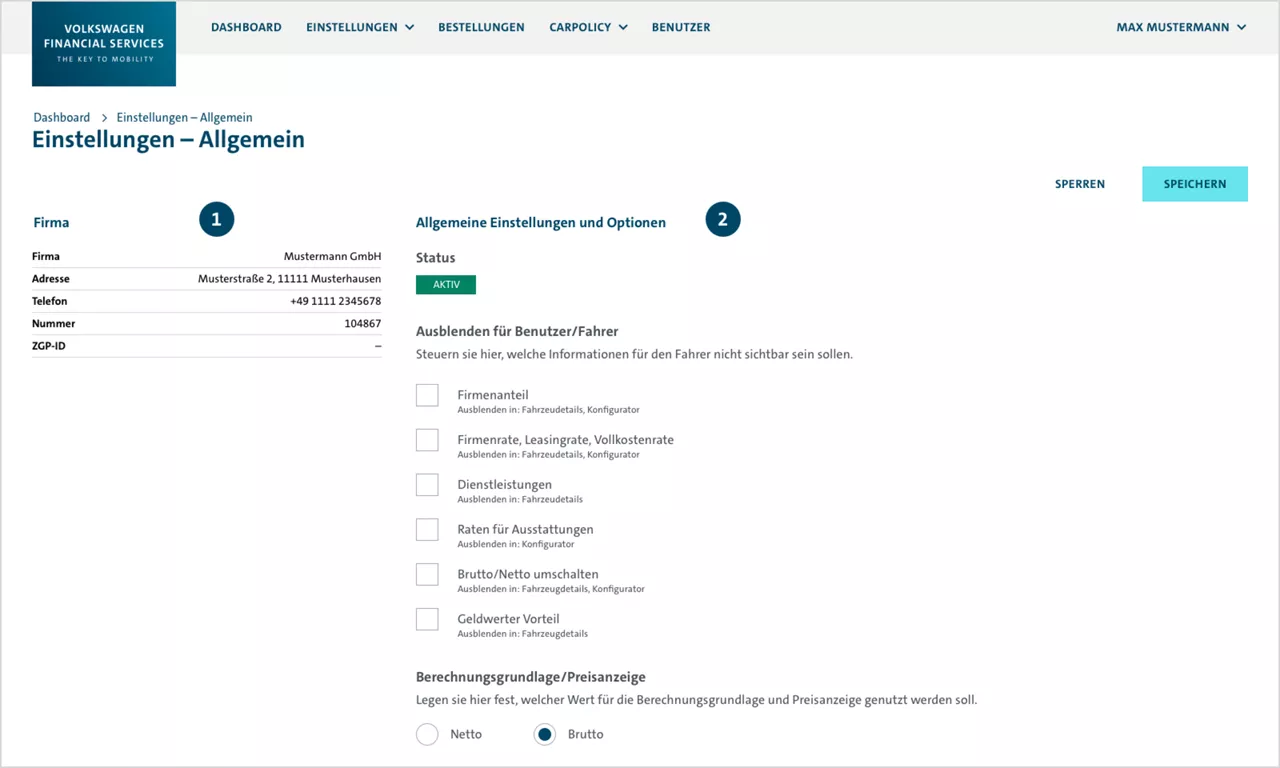1280x768 pixels.
Task: Click the numbered badge beside Allgemeine Einstellungen
Action: point(723,219)
